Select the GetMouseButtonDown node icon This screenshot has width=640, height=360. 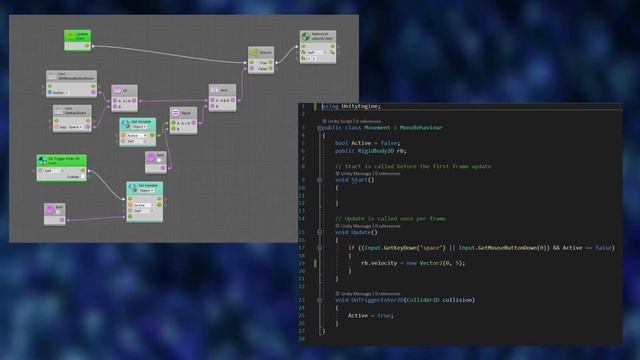[x=52, y=76]
